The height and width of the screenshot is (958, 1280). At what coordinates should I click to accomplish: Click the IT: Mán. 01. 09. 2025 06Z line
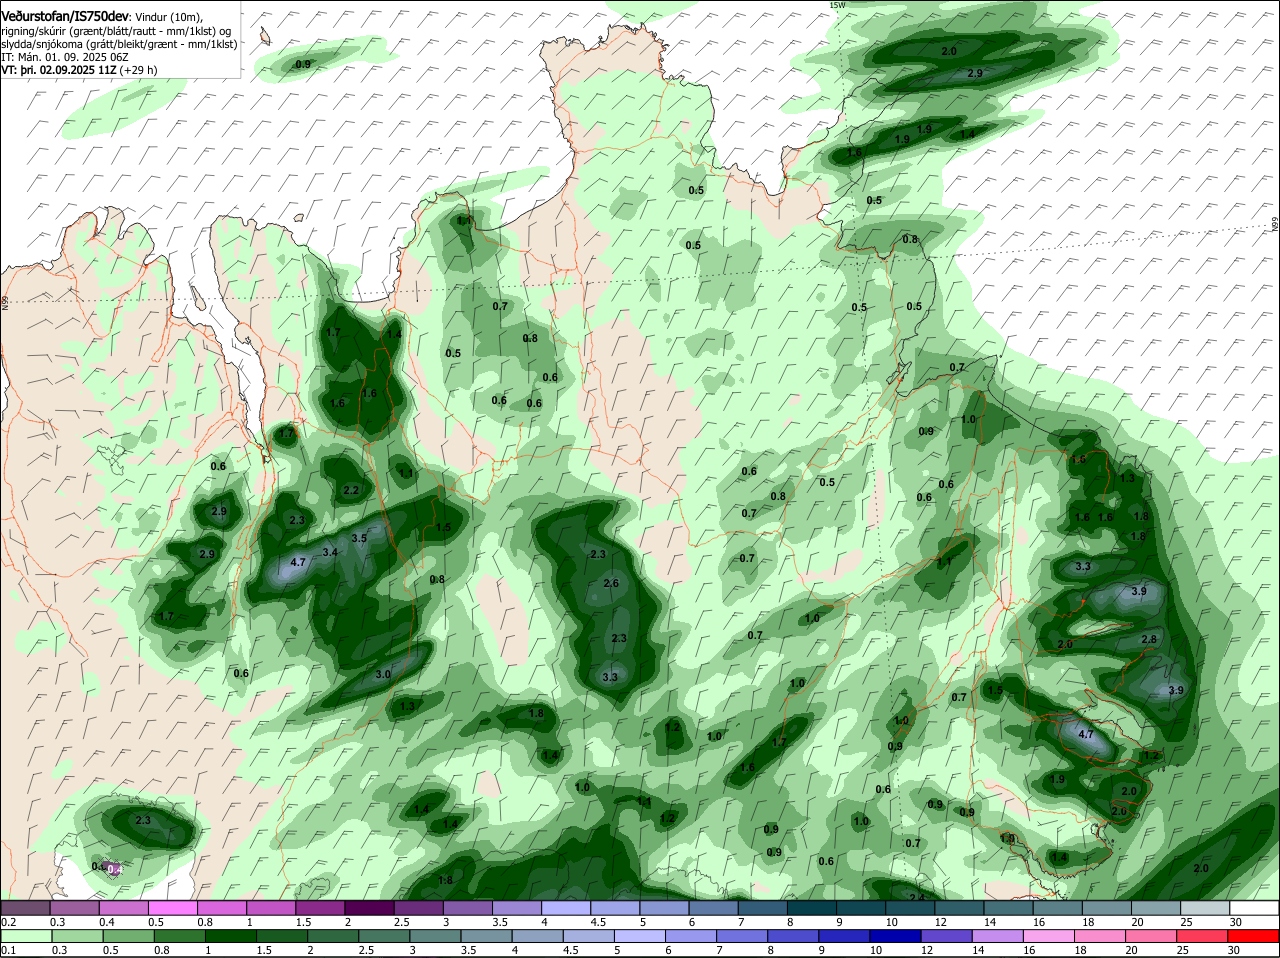coord(65,57)
